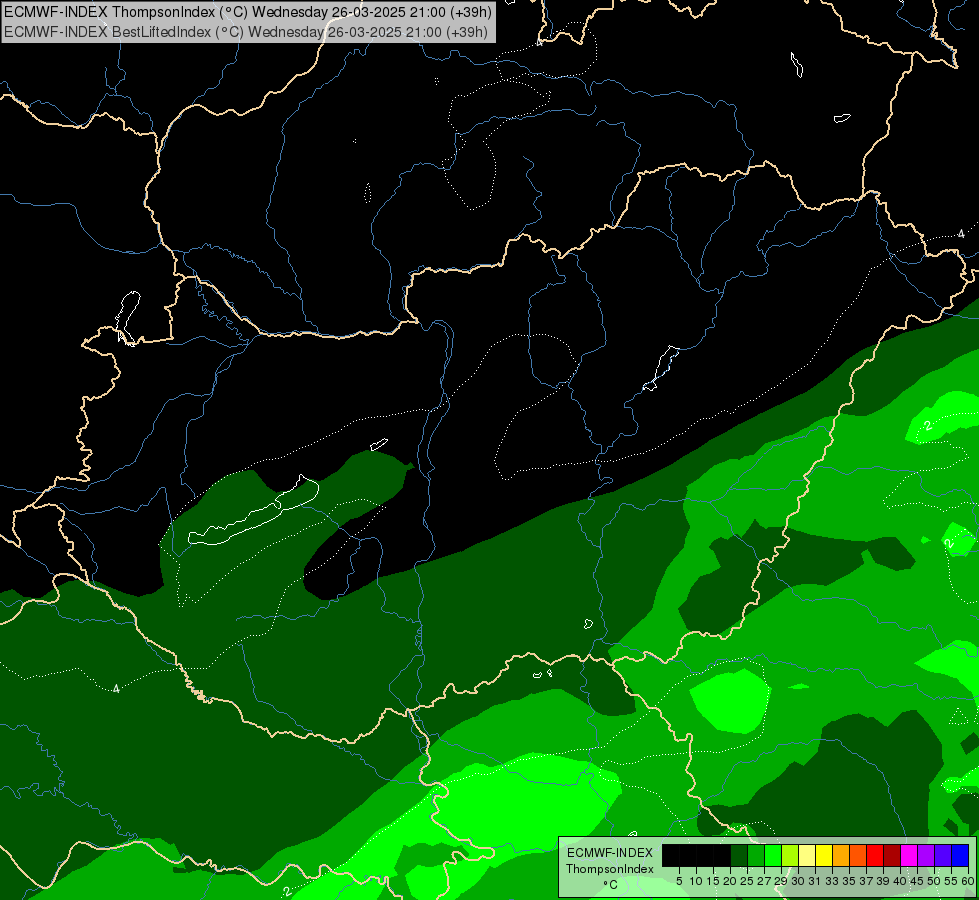This screenshot has height=900, width=979.
Task: Click the 'ECMWF-INDEX' label inside the legend
Action: point(609,853)
